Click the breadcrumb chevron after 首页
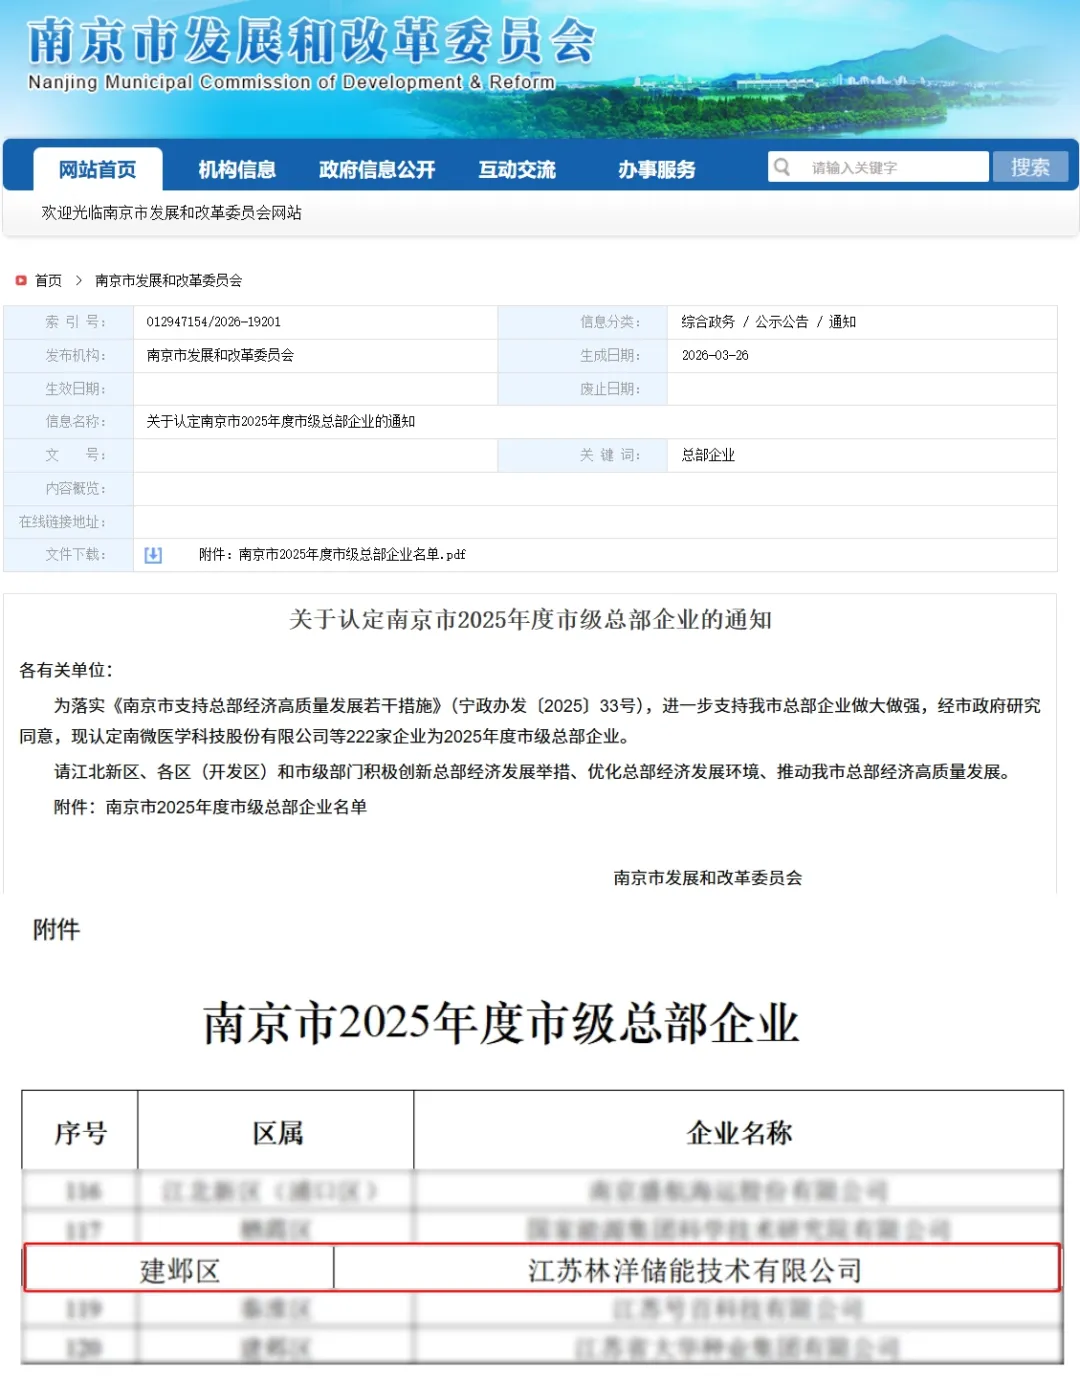The width and height of the screenshot is (1080, 1376). (78, 281)
